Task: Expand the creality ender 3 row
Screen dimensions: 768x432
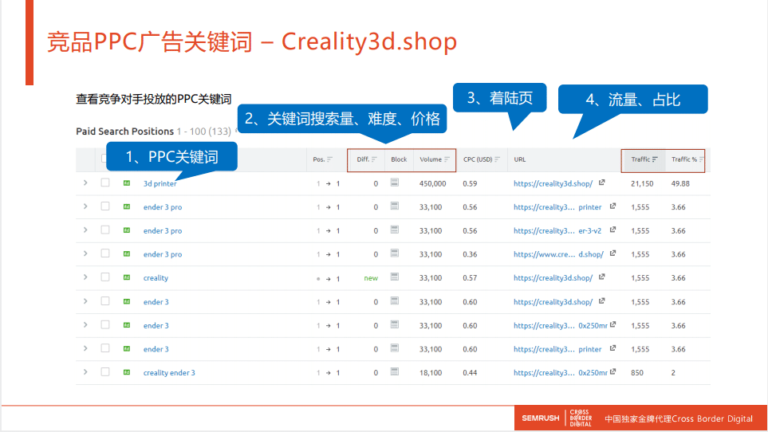Action: 85,373
